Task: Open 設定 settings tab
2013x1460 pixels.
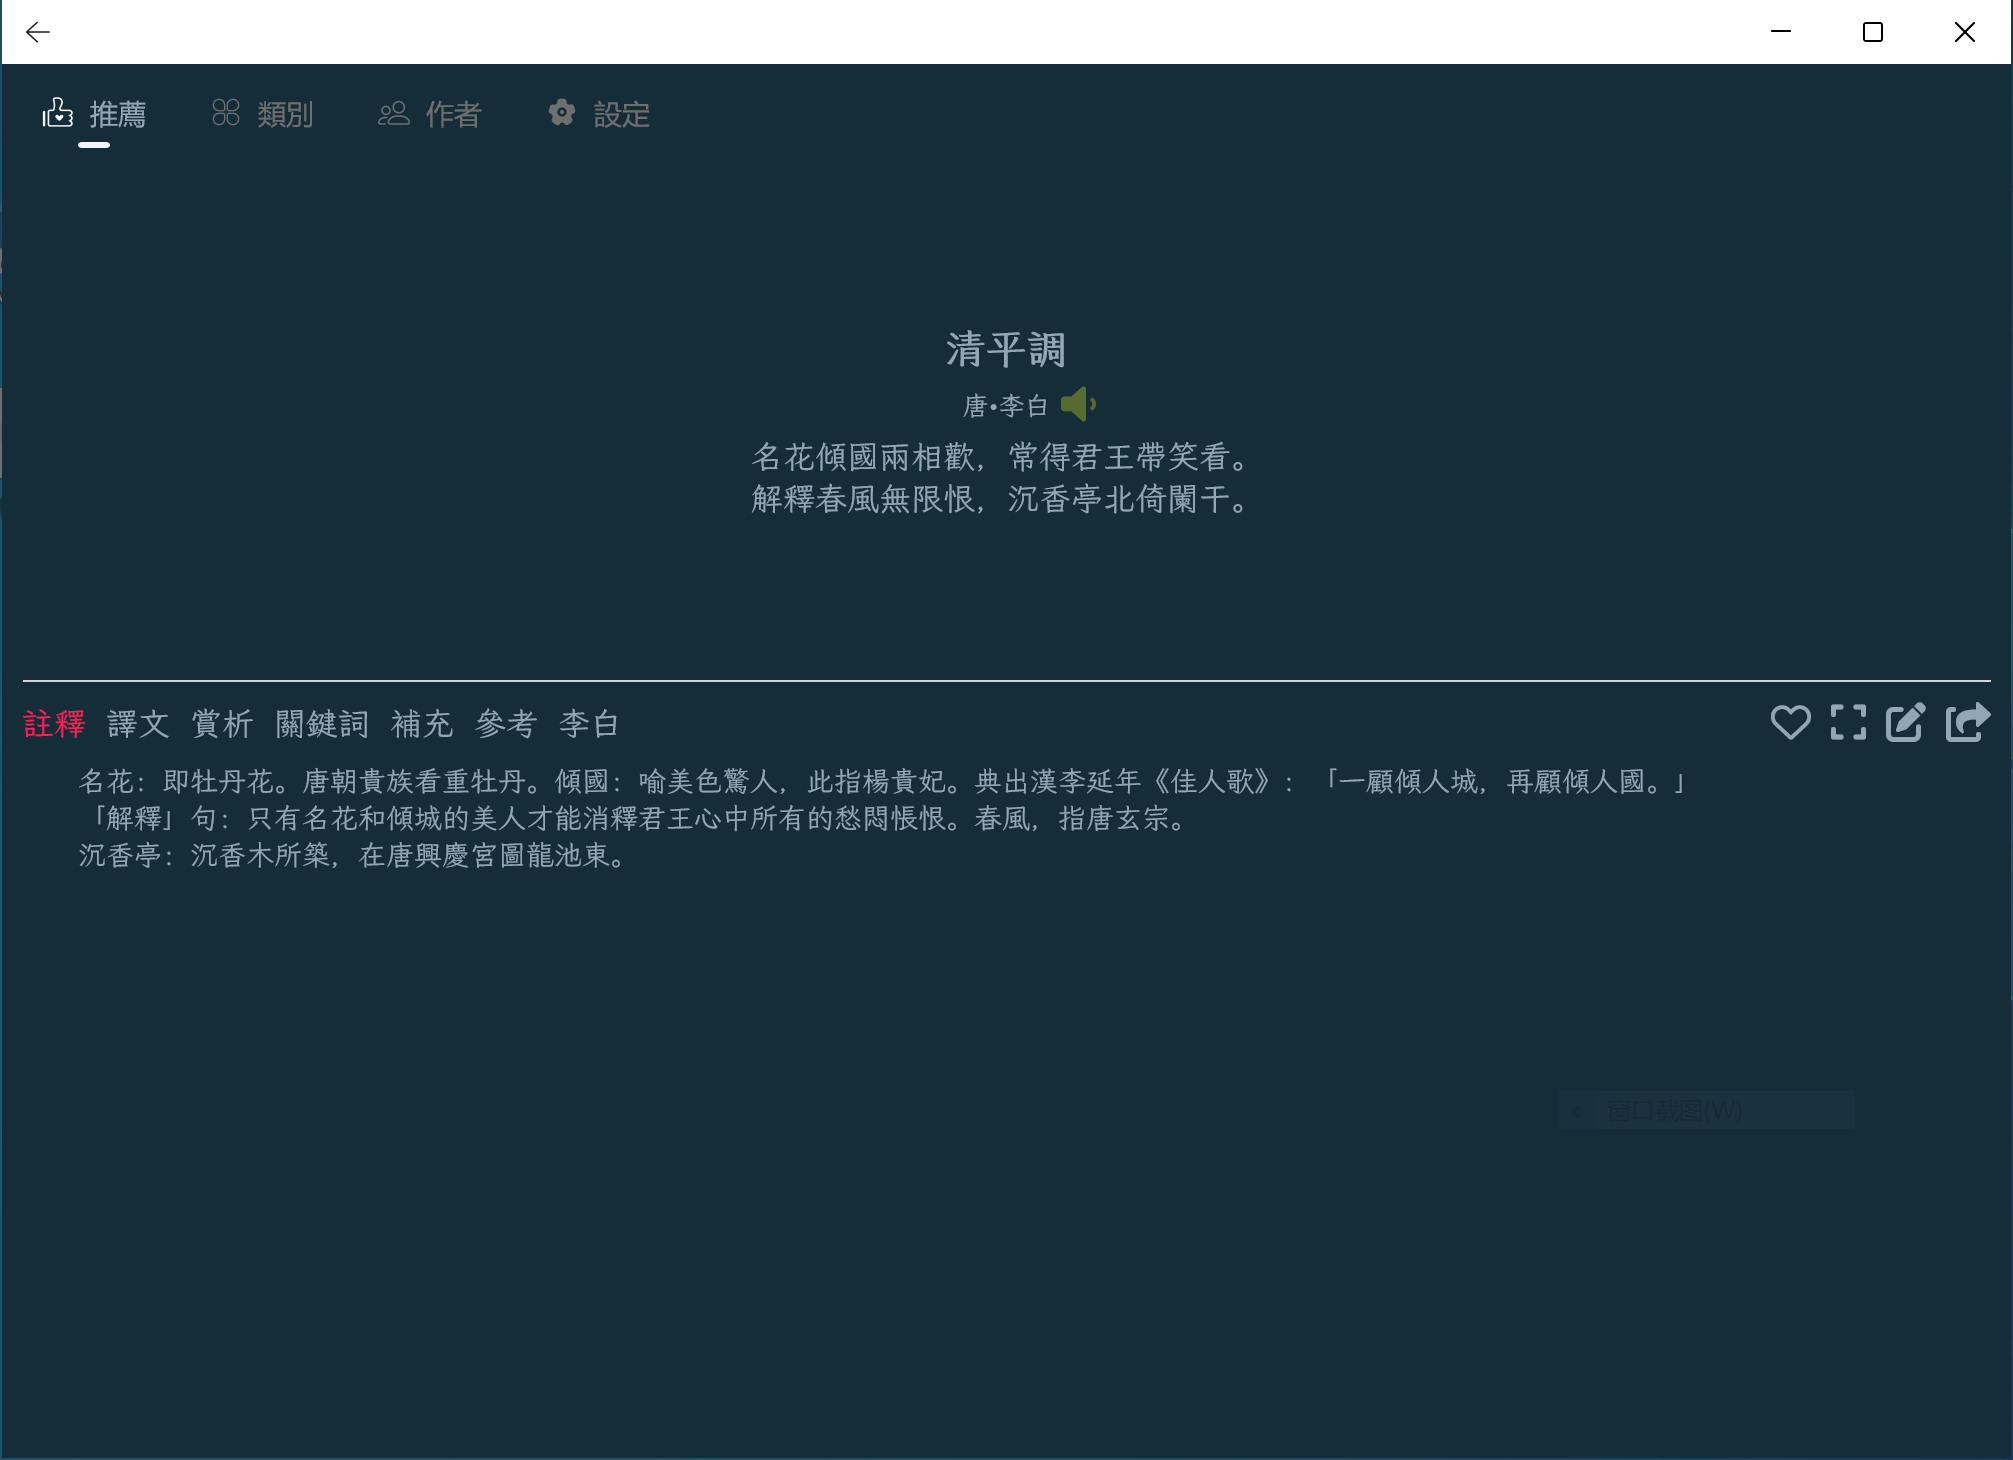Action: pyautogui.click(x=599, y=115)
